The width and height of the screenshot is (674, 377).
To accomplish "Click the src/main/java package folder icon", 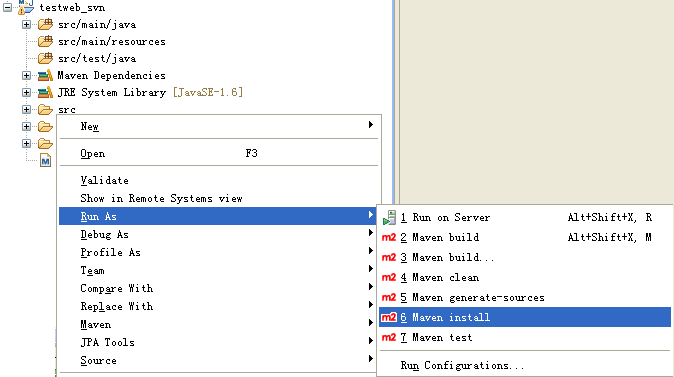I will [45, 24].
